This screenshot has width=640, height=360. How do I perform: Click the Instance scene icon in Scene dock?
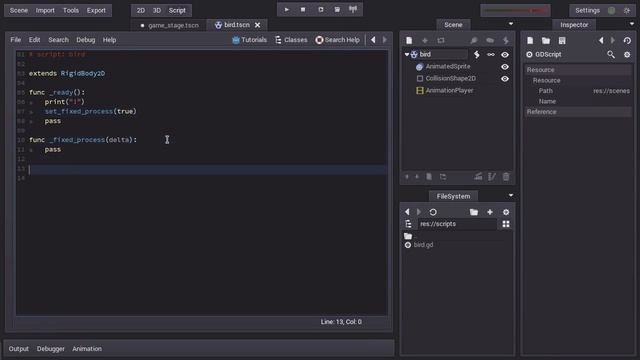pos(441,40)
